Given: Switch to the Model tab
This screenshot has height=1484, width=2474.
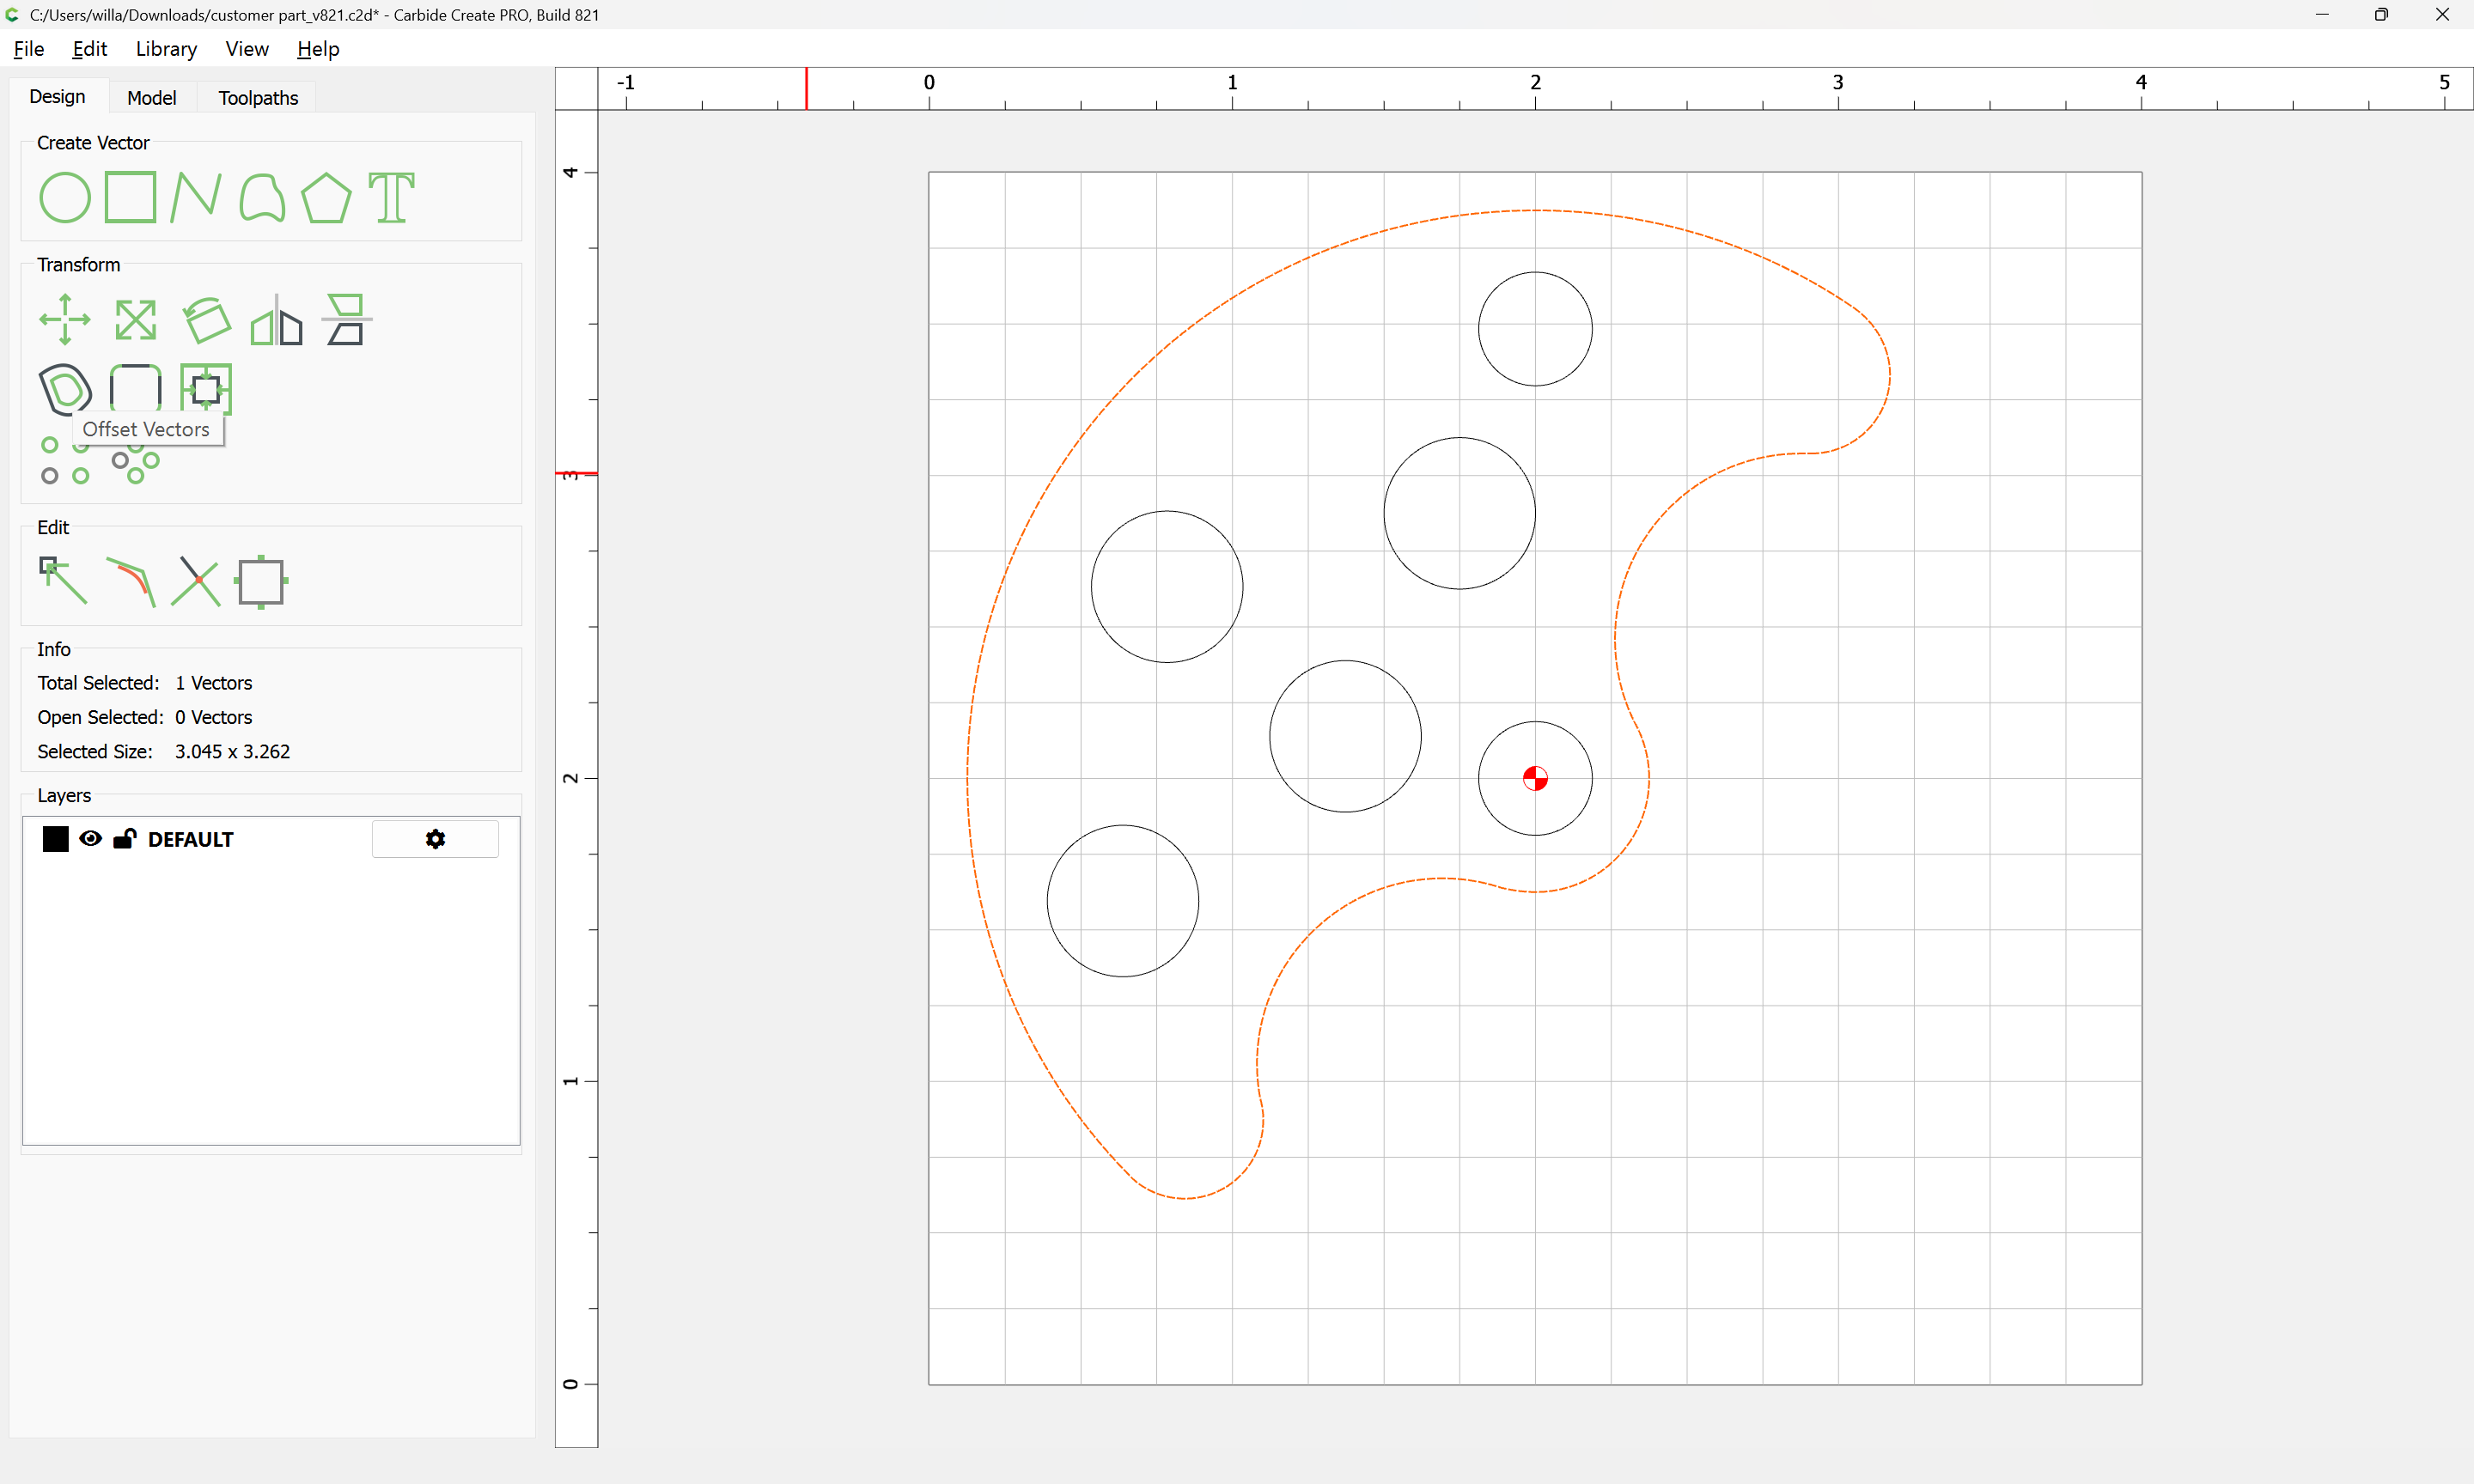Looking at the screenshot, I should click(x=151, y=98).
